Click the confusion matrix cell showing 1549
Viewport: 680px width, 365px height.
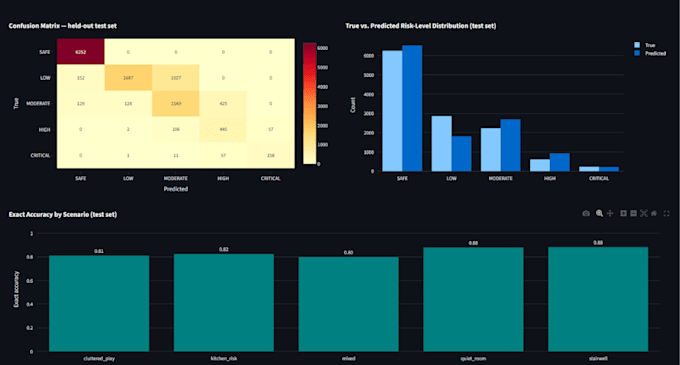point(176,104)
